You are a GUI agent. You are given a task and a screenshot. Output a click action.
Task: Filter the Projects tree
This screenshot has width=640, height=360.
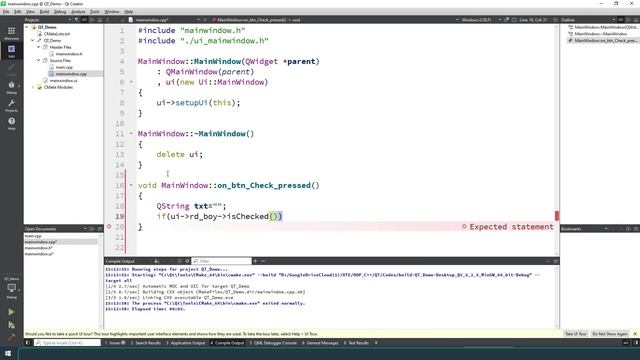[x=76, y=20]
